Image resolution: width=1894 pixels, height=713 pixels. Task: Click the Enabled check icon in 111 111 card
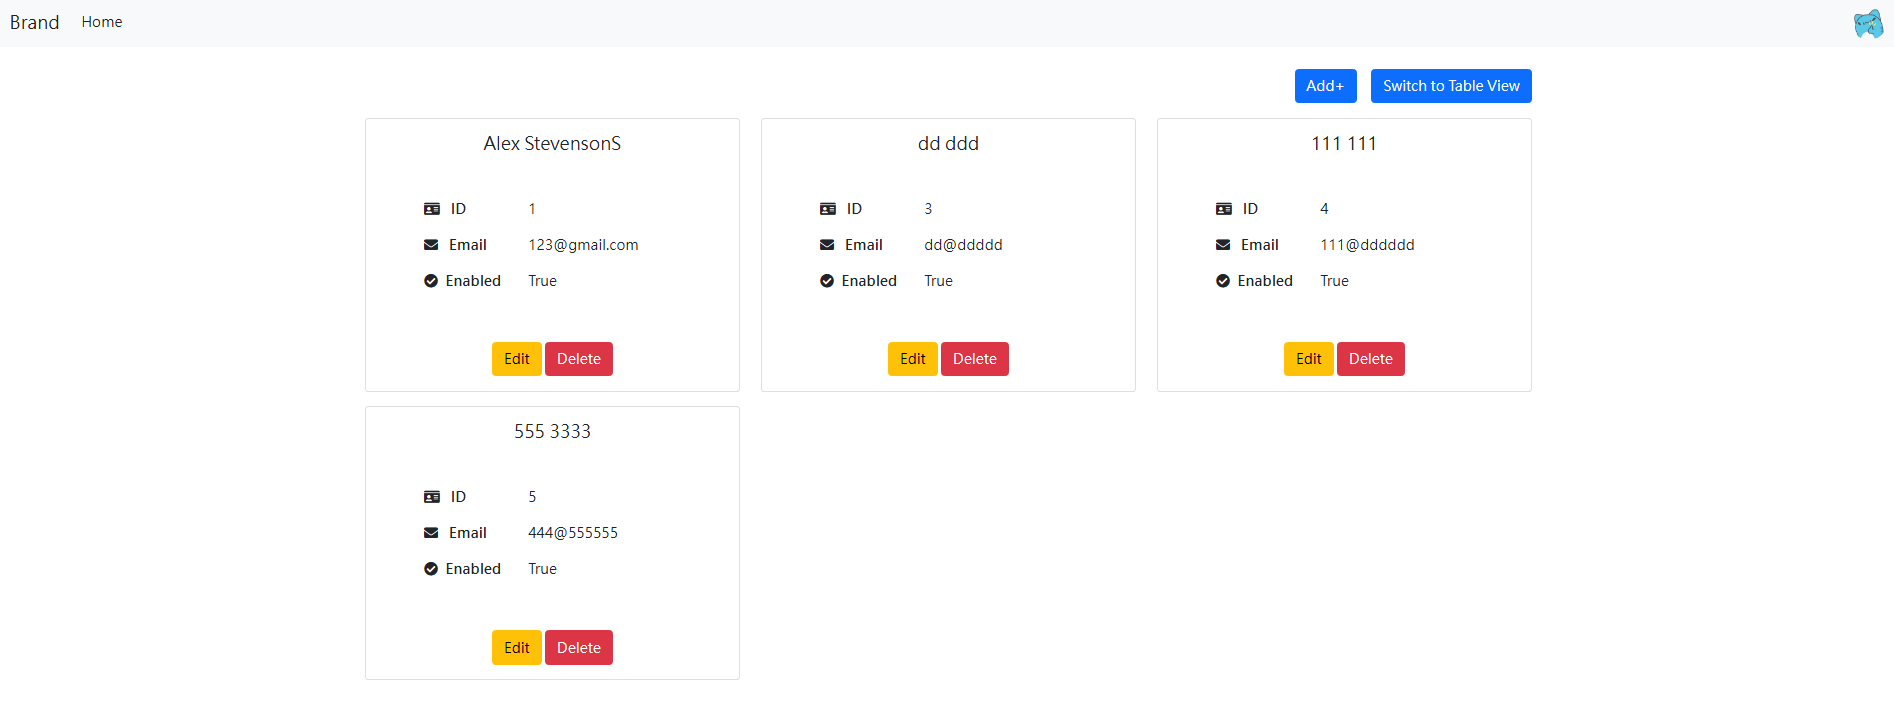point(1223,281)
